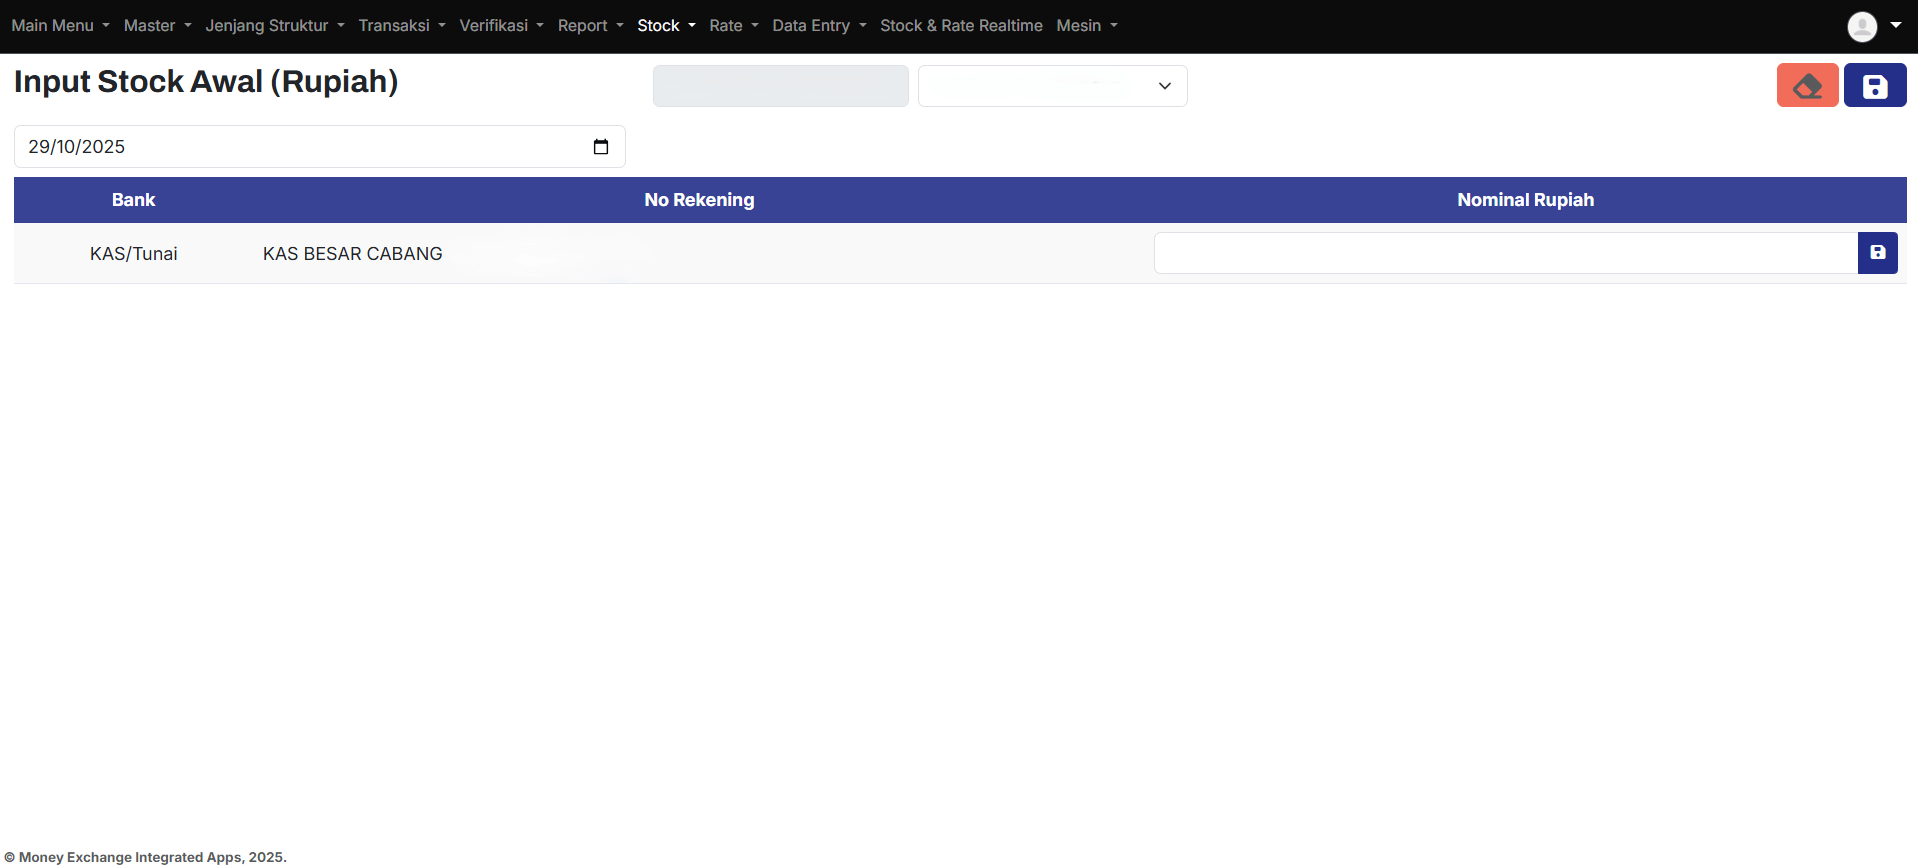1918x865 pixels.
Task: Open the Verifikasi menu
Action: (501, 26)
